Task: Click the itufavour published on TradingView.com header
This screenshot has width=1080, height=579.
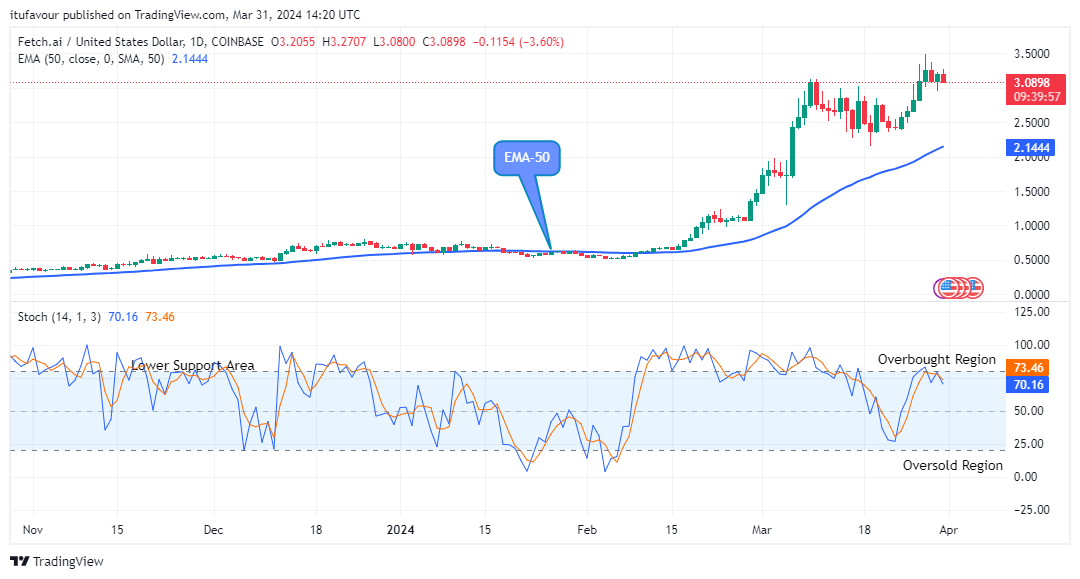Action: click(185, 14)
